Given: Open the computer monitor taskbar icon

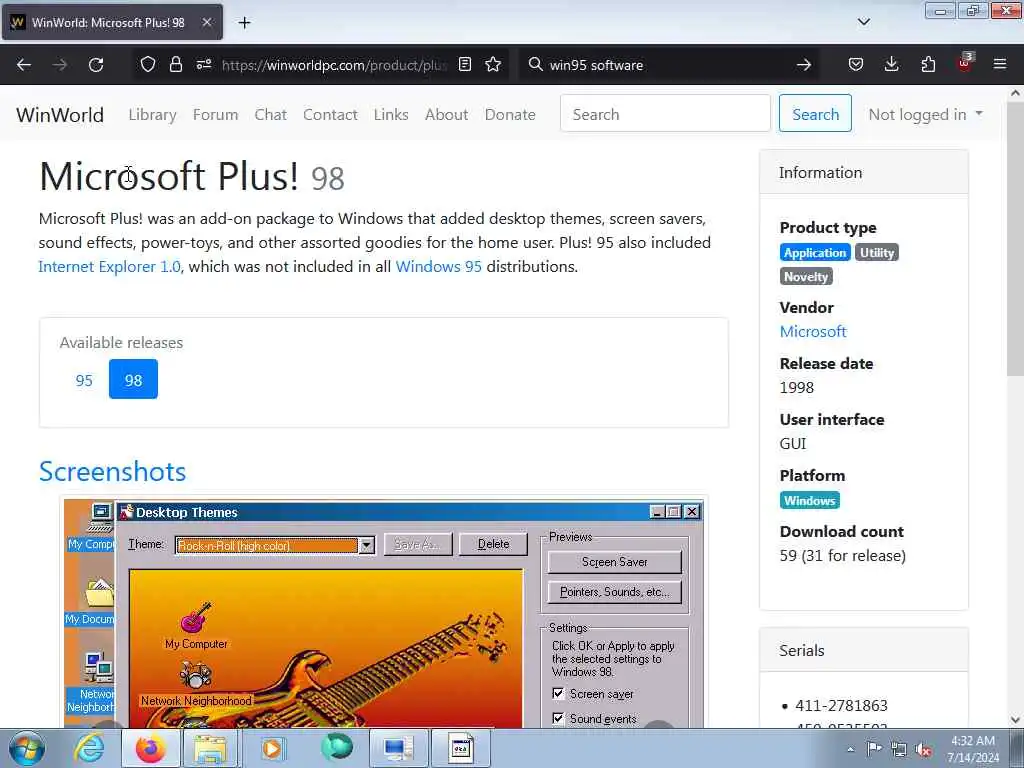Looking at the screenshot, I should click(398, 748).
